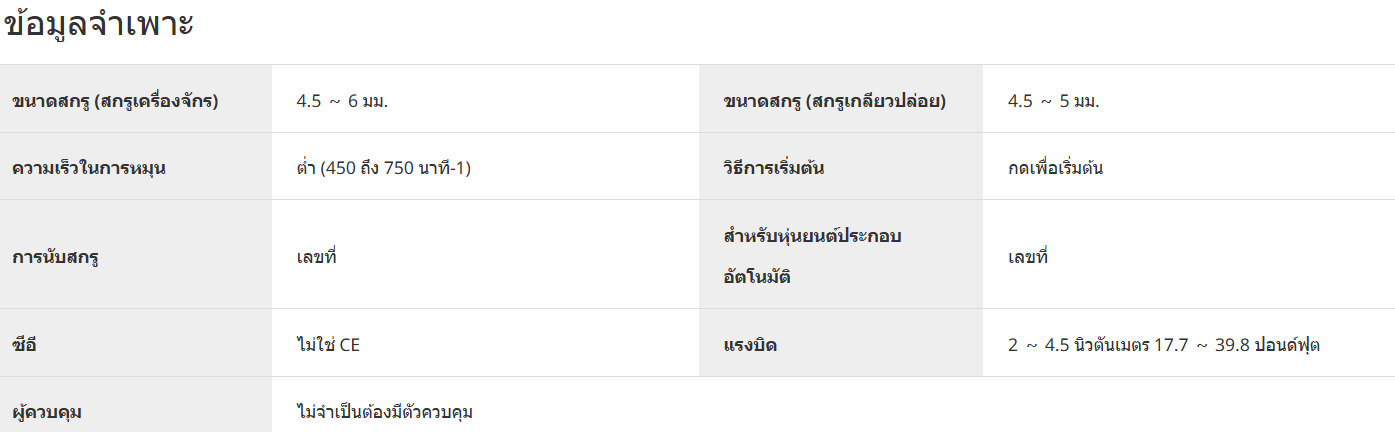Click the ข้อมูลจำเพาะ heading

(99, 26)
